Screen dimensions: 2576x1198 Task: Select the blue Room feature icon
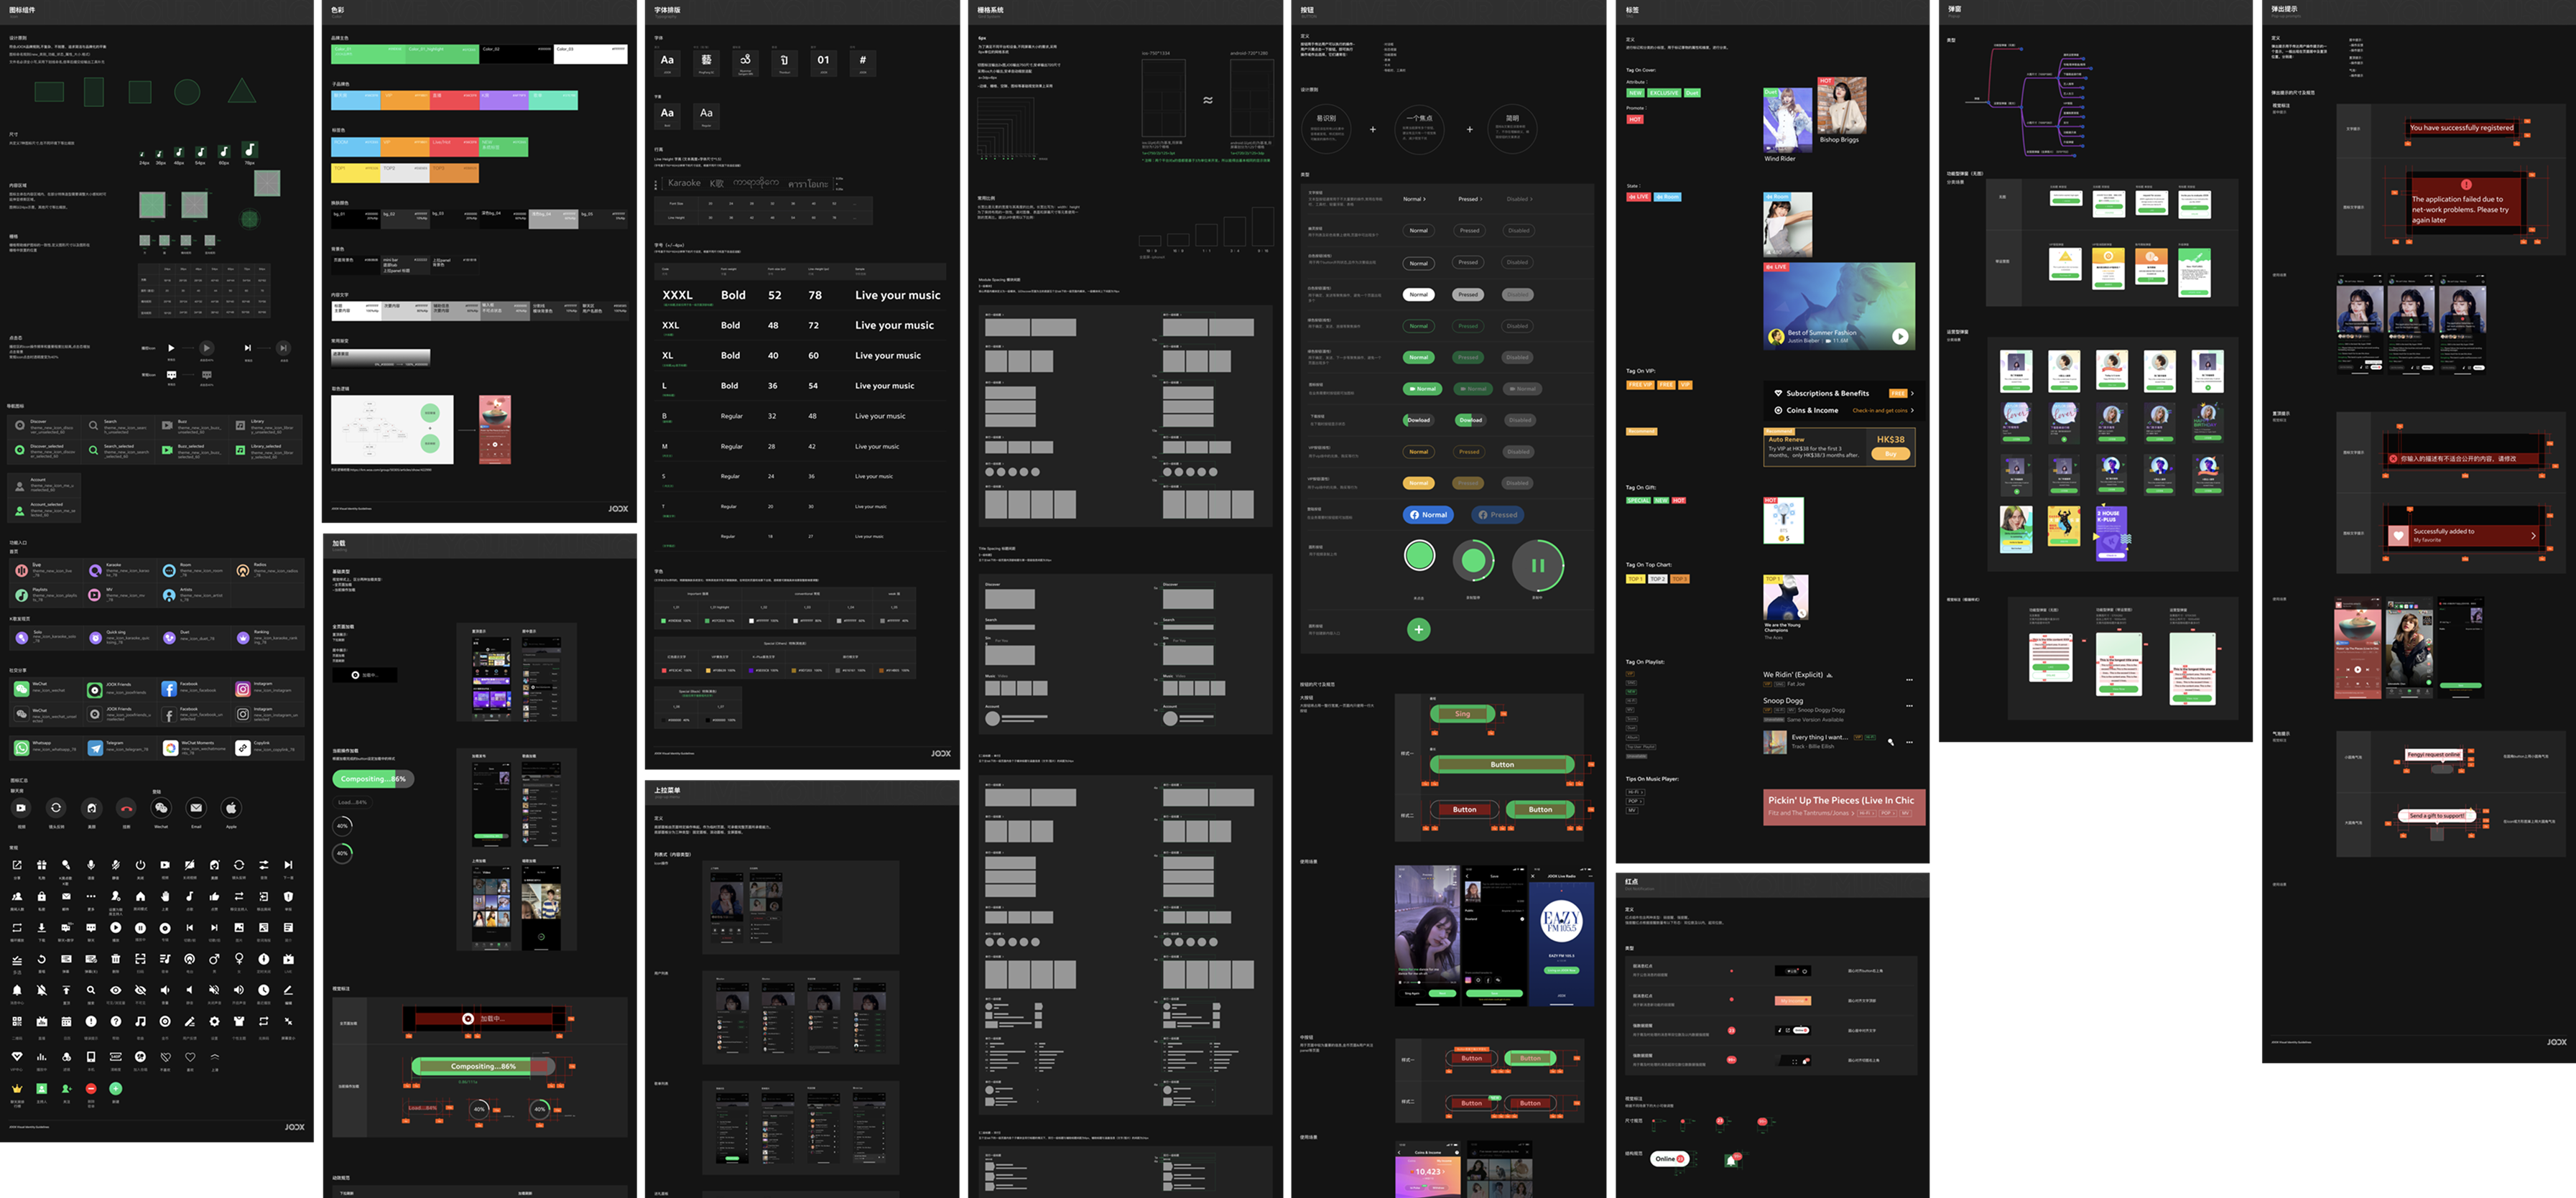169,570
